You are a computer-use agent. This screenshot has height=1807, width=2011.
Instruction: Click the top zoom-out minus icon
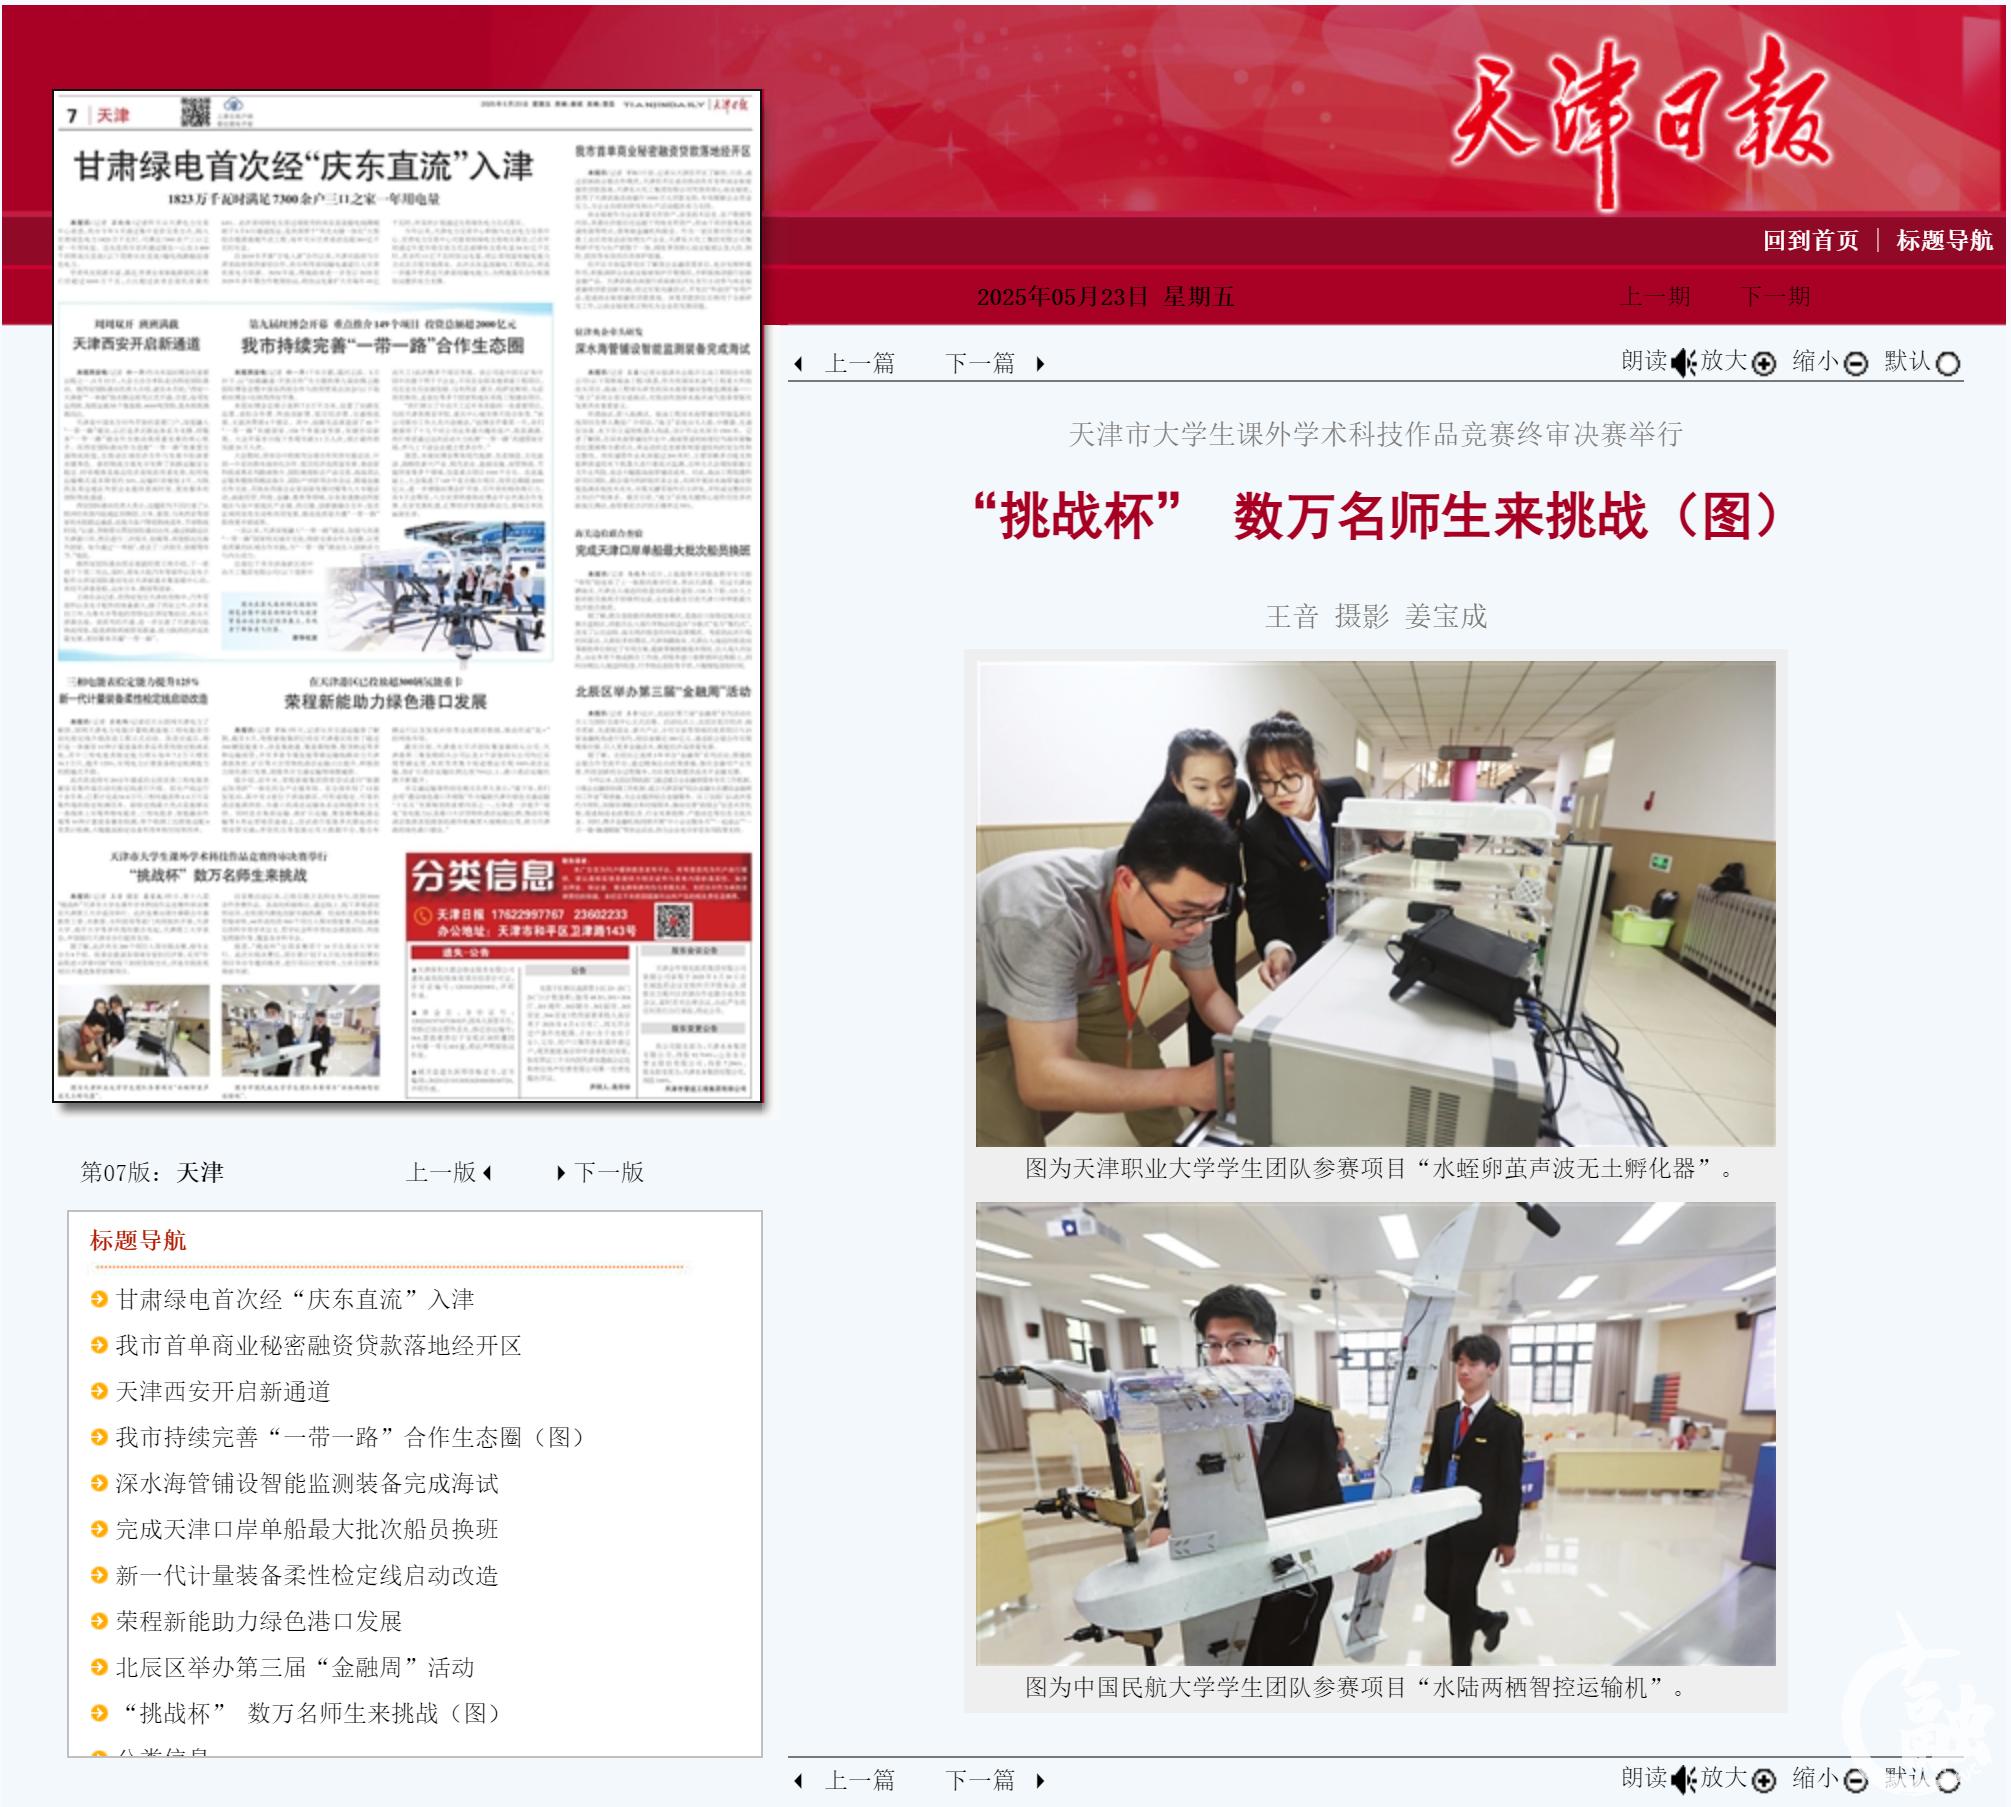click(x=1856, y=364)
